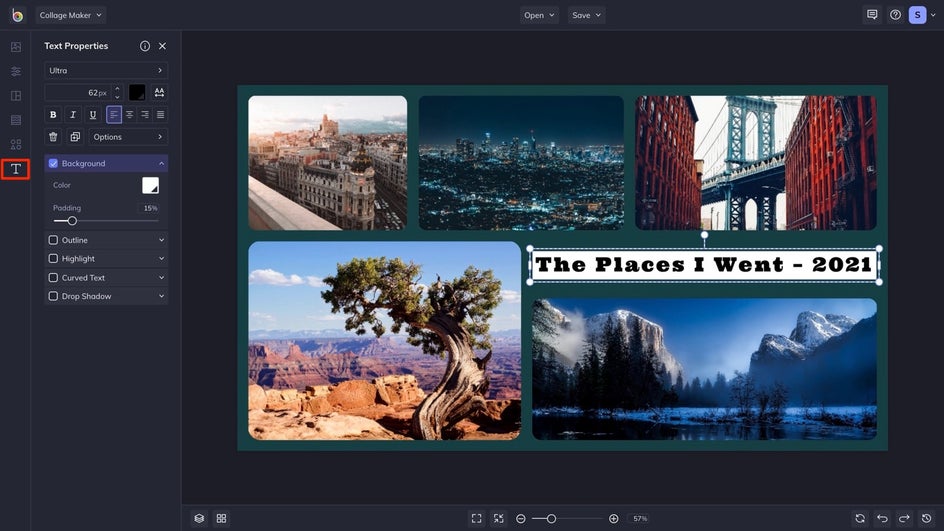Zoom out with minus icon
The width and height of the screenshot is (944, 531).
pos(521,518)
